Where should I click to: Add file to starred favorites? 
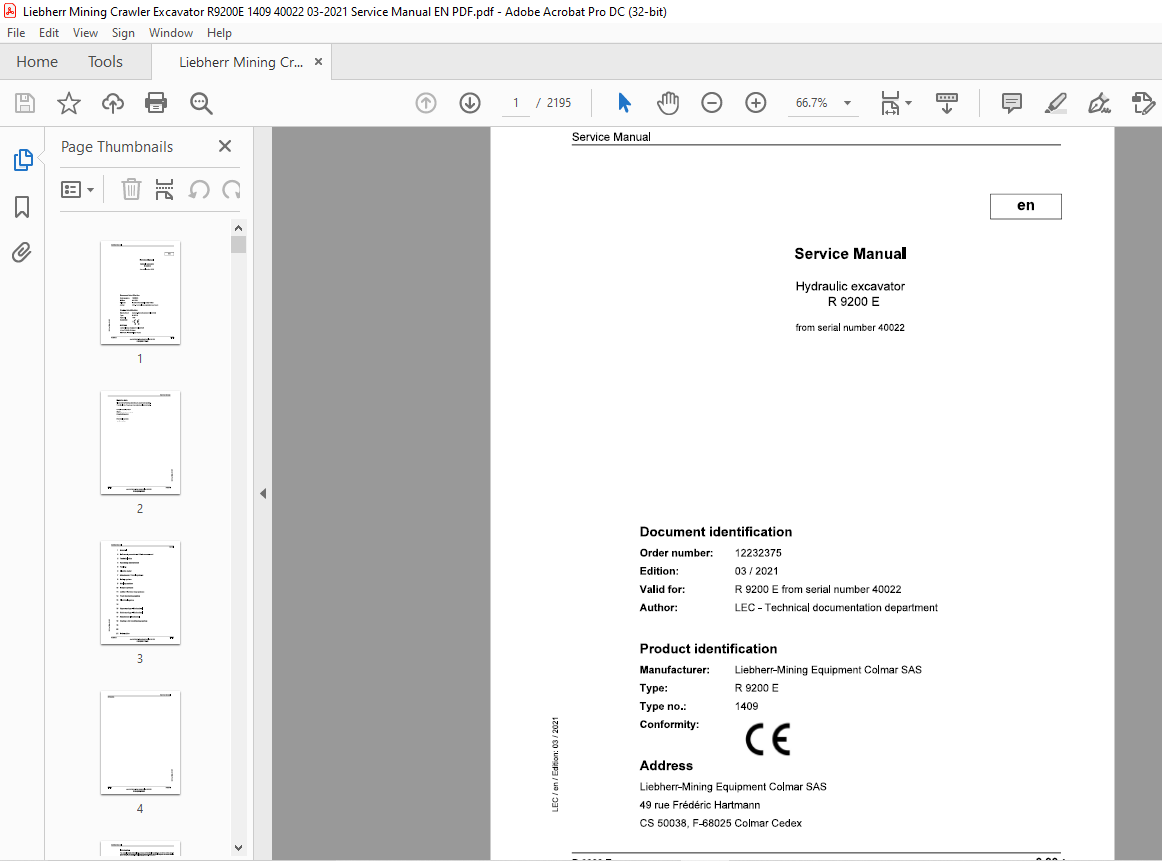point(69,103)
